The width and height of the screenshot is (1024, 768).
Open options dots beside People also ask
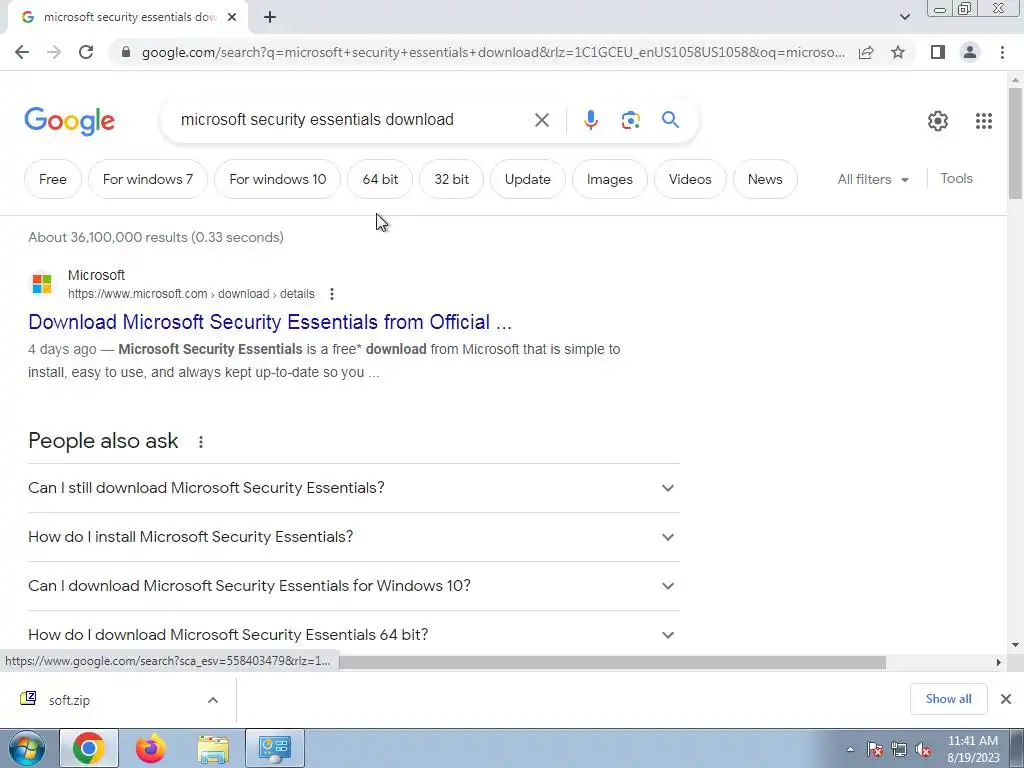(x=200, y=441)
